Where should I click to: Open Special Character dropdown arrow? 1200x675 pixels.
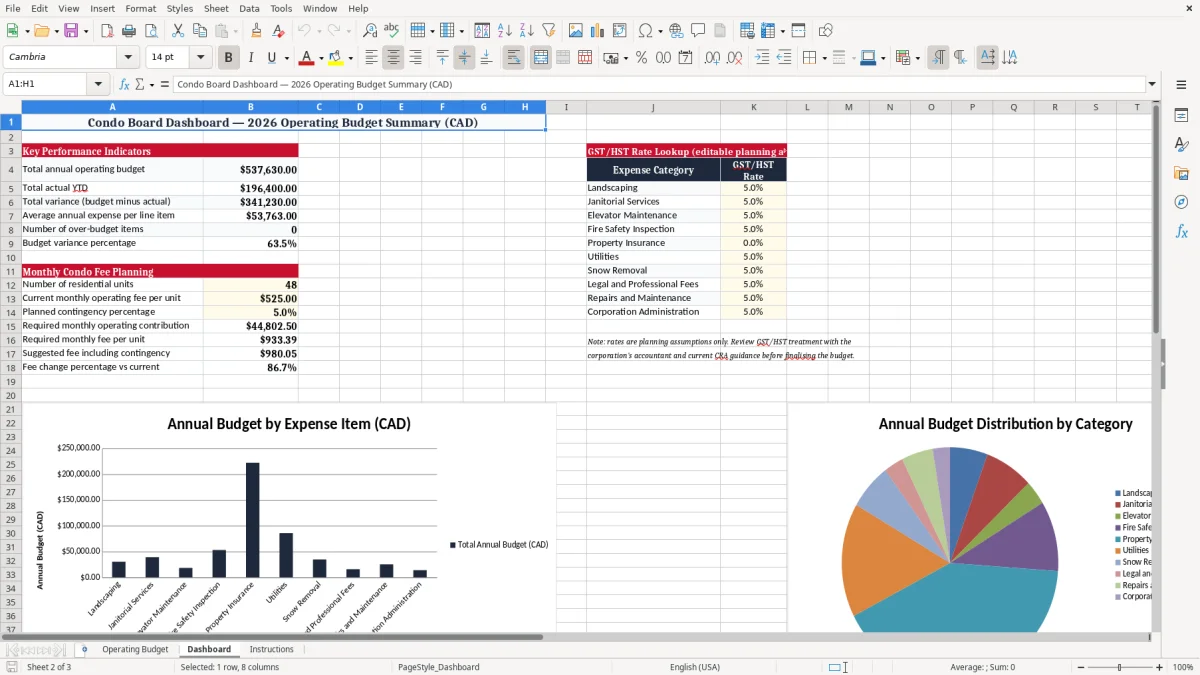pos(660,31)
